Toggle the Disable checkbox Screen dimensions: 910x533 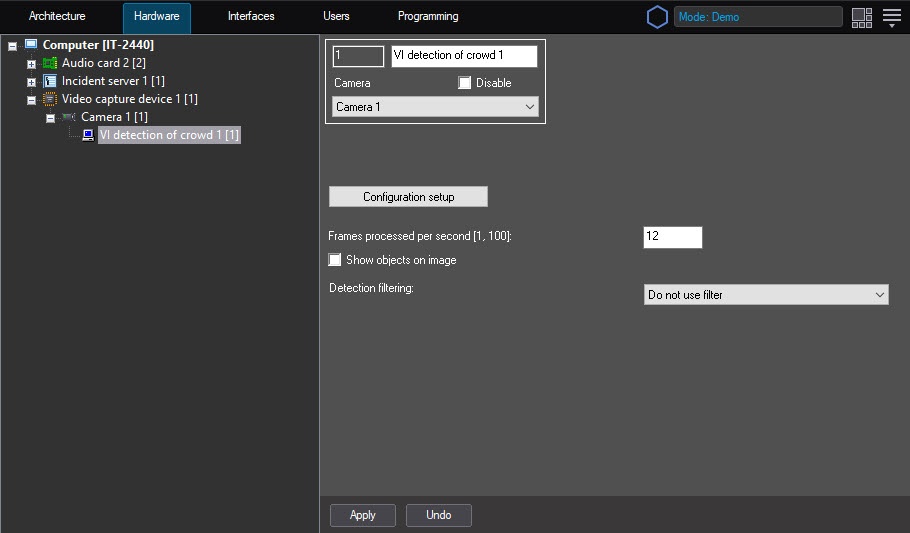point(465,83)
